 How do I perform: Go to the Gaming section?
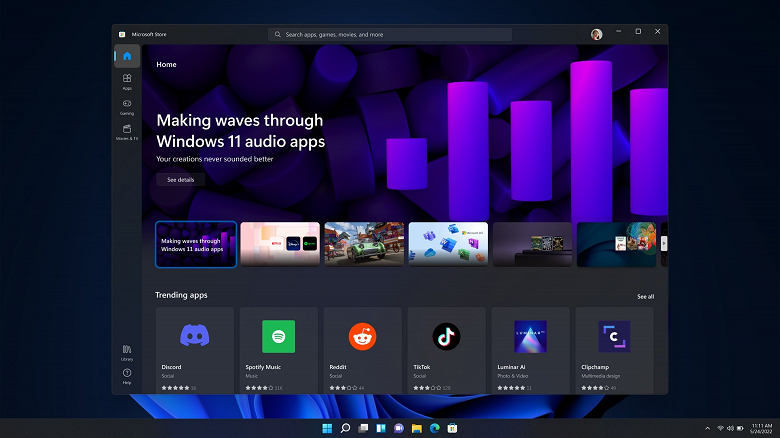point(127,107)
